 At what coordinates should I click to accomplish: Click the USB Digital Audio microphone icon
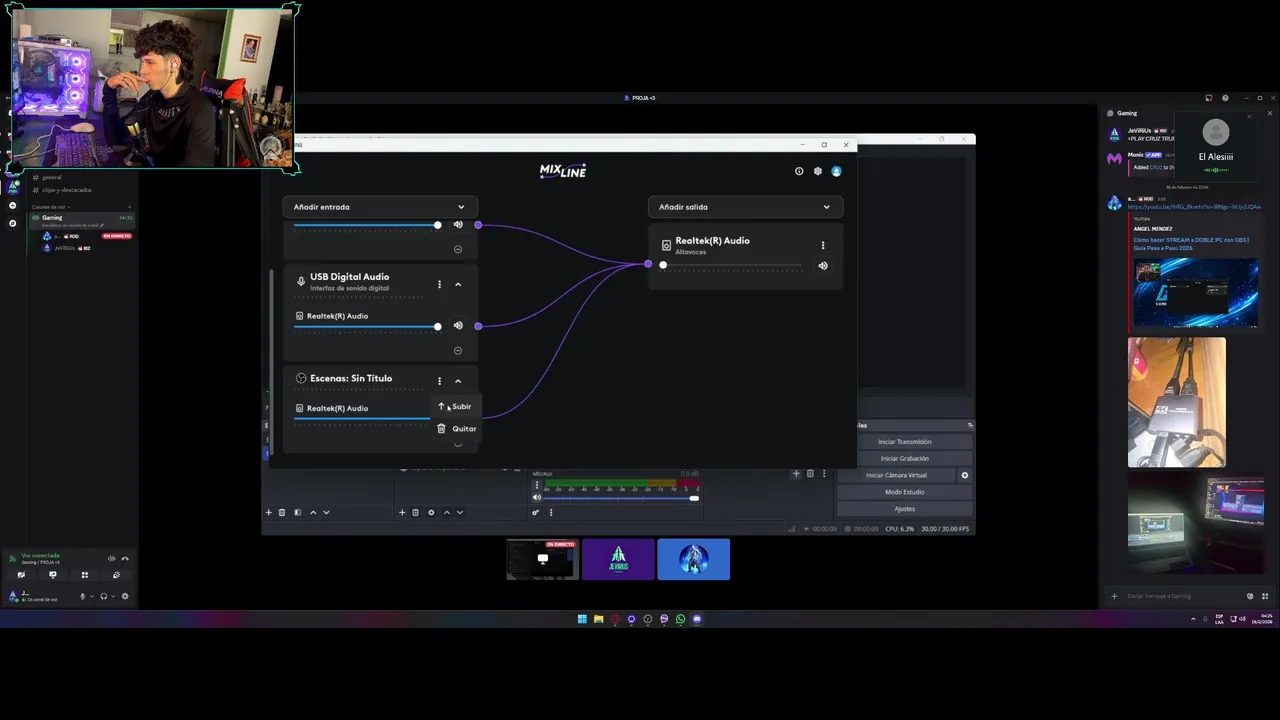pyautogui.click(x=301, y=282)
